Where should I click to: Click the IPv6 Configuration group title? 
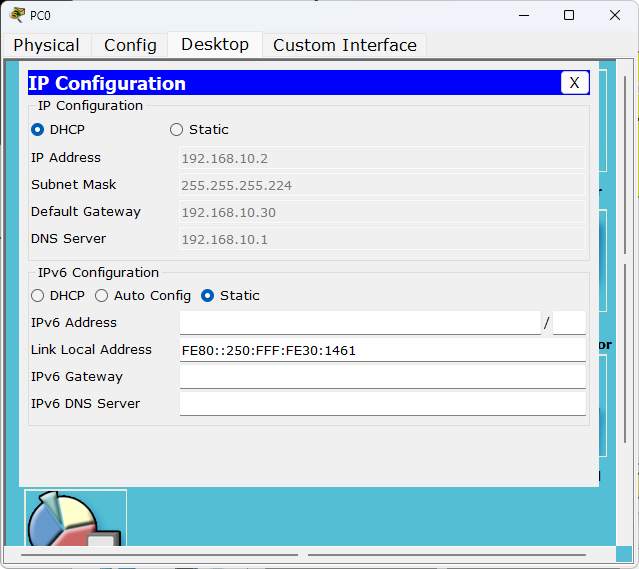point(98,273)
